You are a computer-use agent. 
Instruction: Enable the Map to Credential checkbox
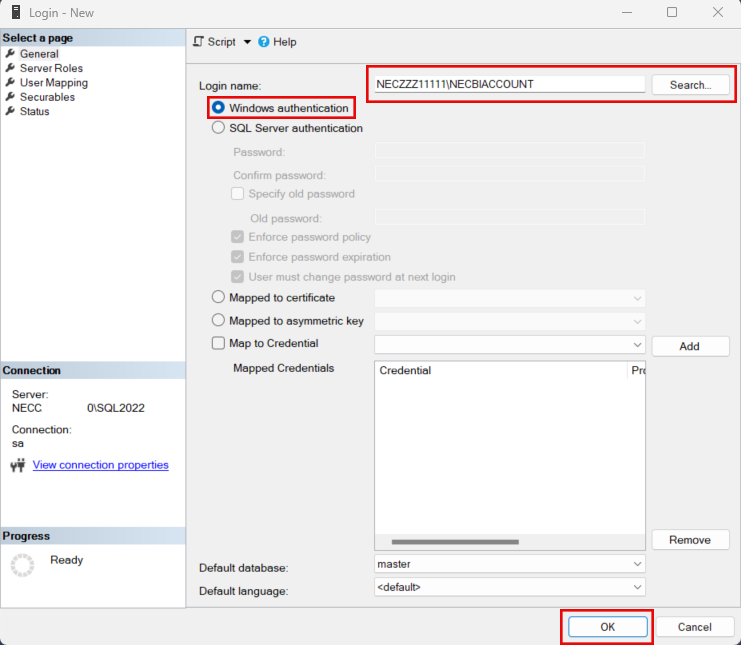pos(218,344)
